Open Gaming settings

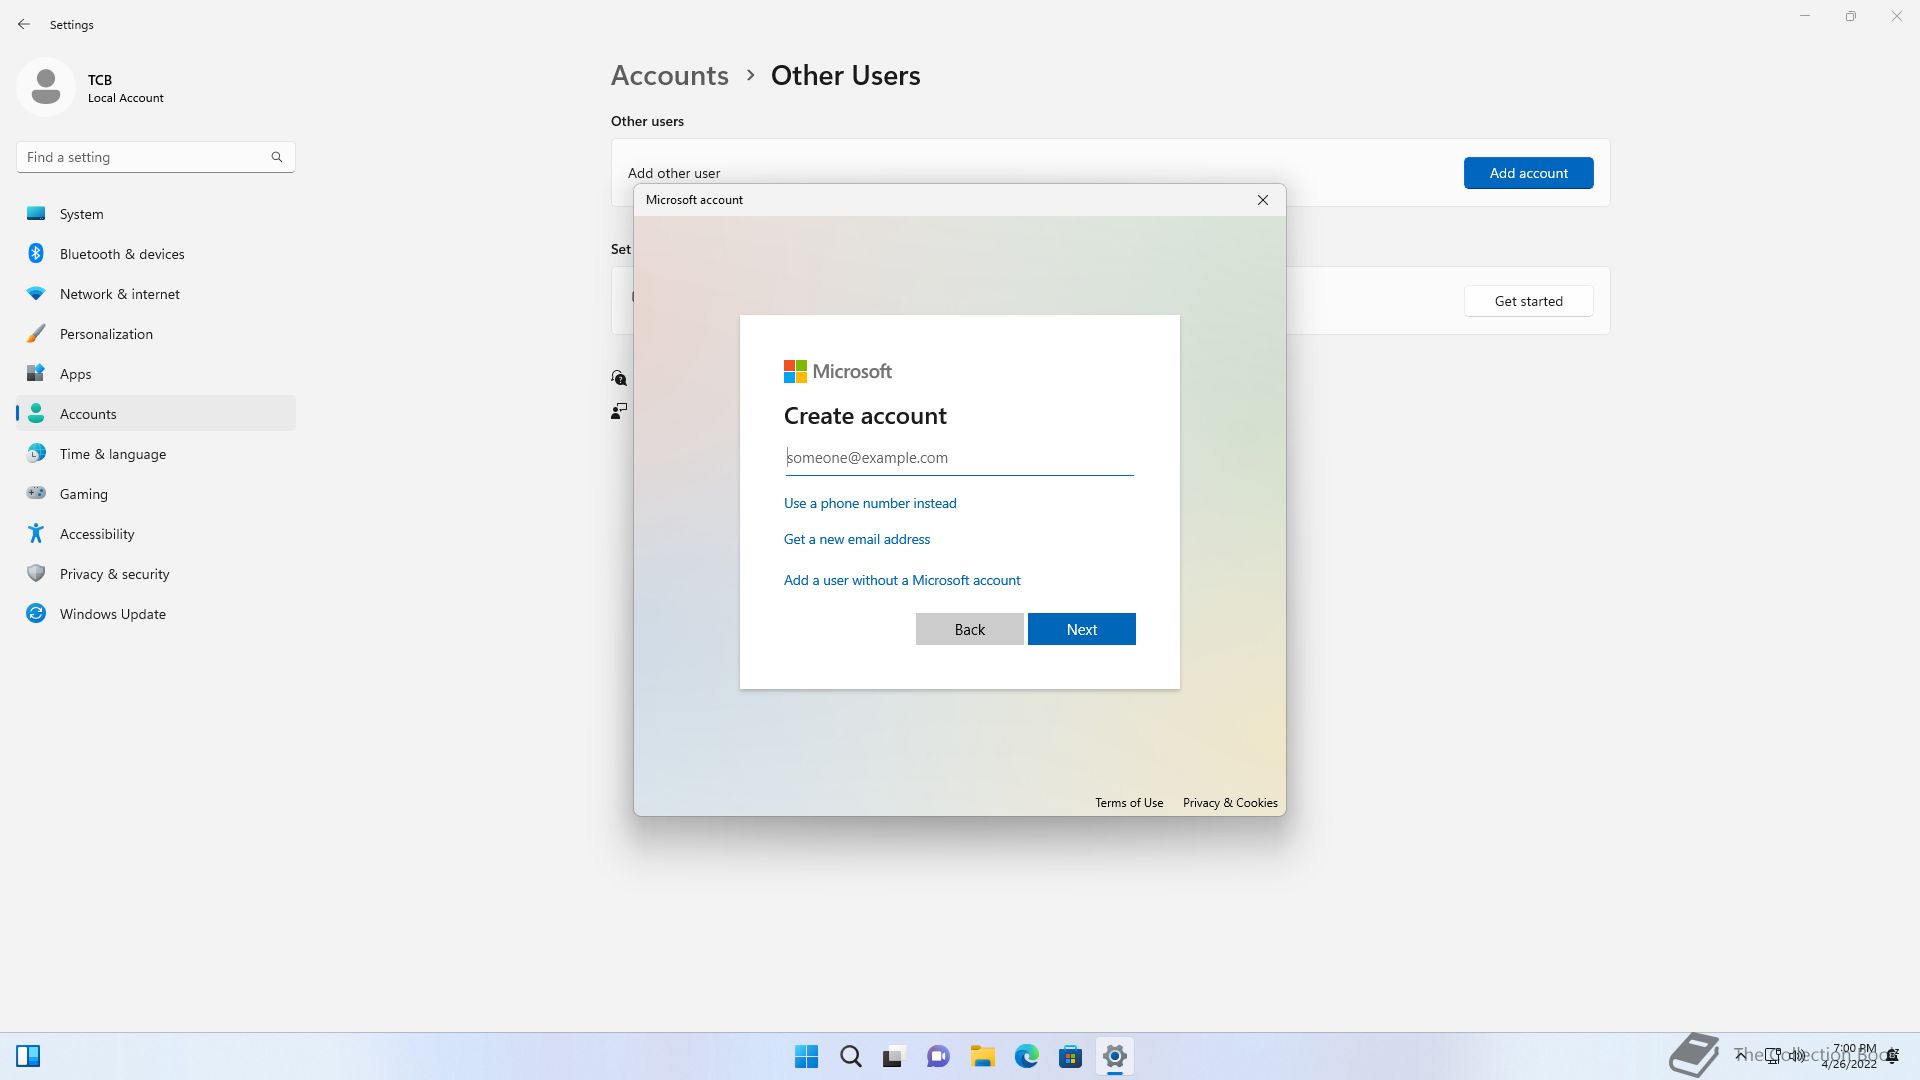pyautogui.click(x=83, y=494)
